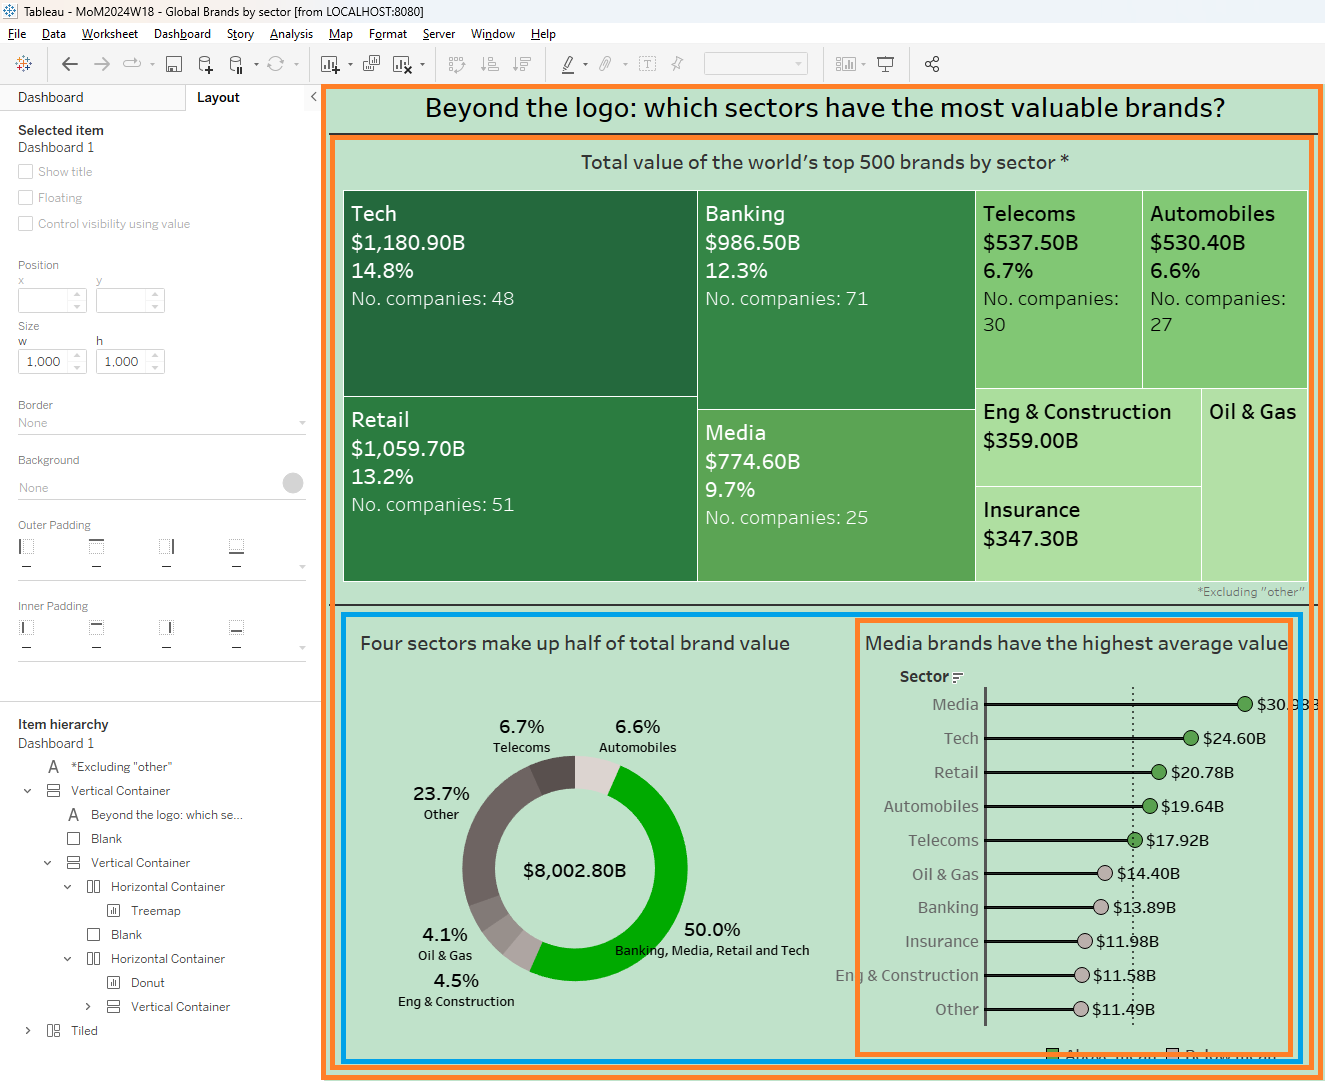The width and height of the screenshot is (1325, 1081).
Task: Click the Tableau start page logo
Action: (x=24, y=64)
